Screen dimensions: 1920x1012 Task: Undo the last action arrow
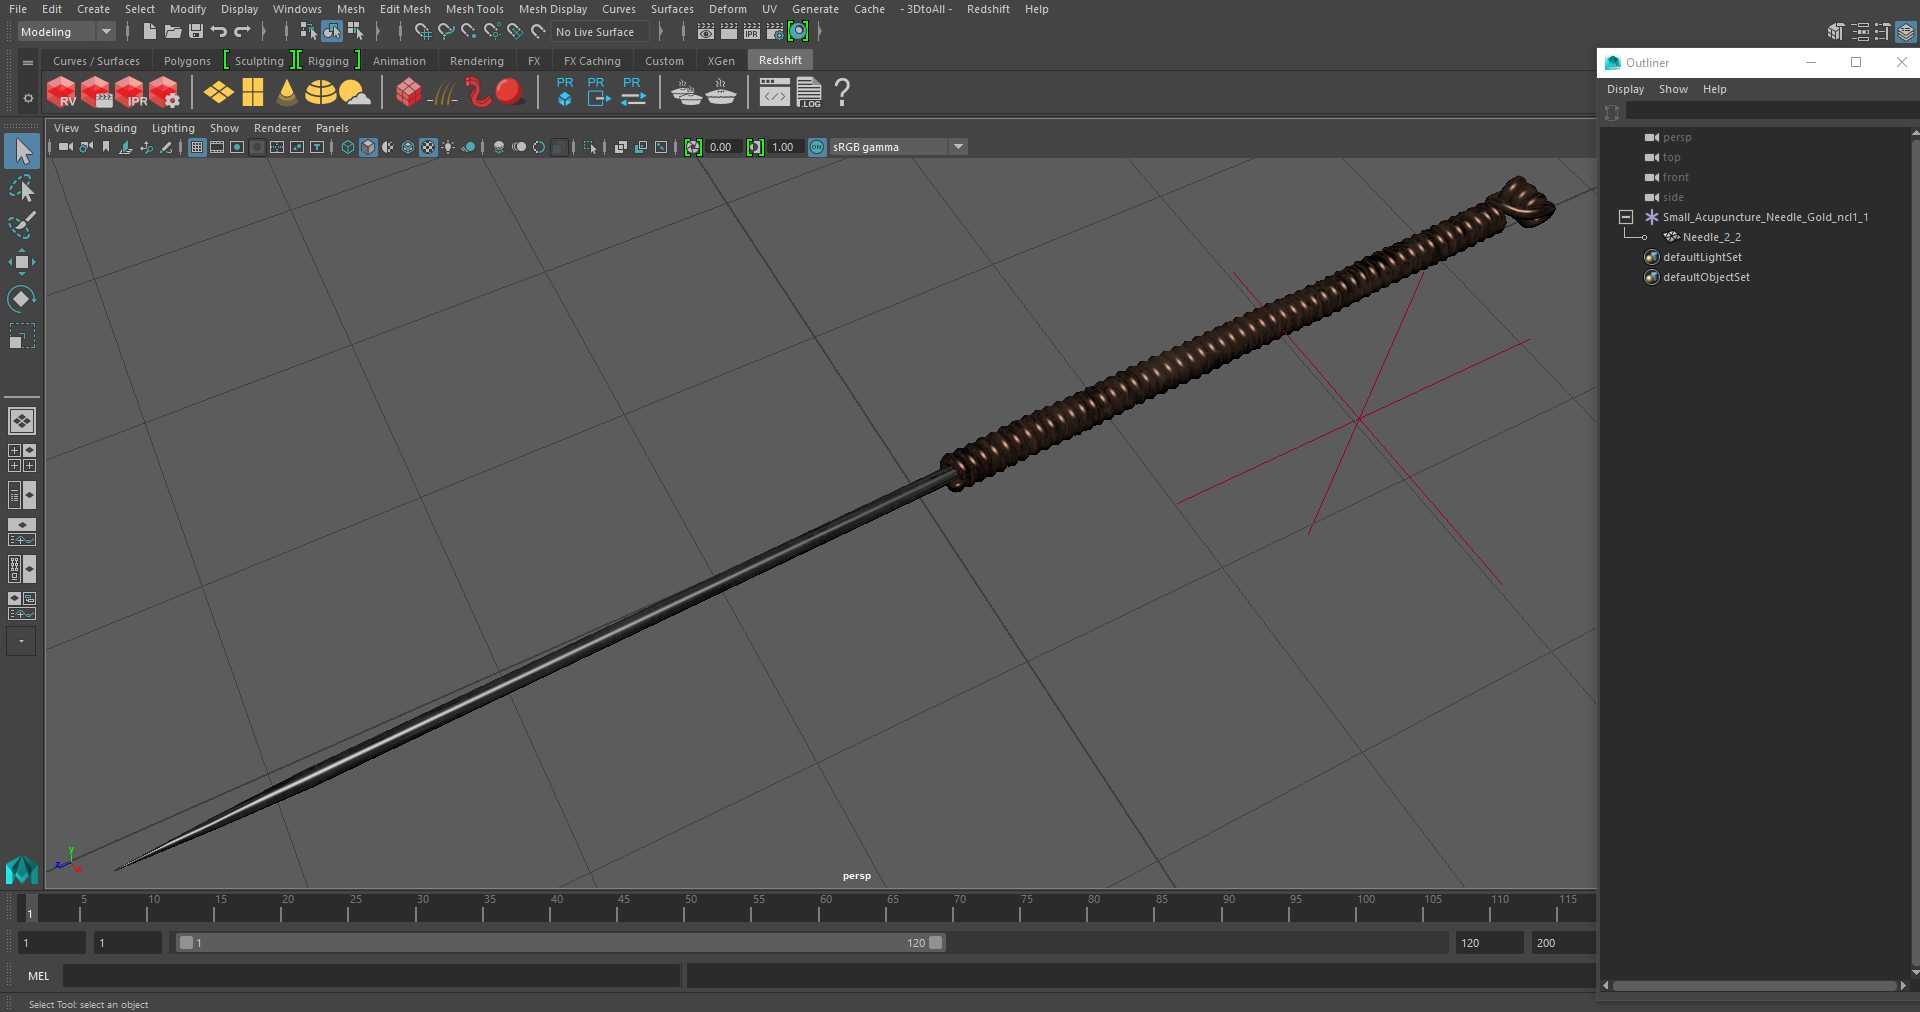218,32
